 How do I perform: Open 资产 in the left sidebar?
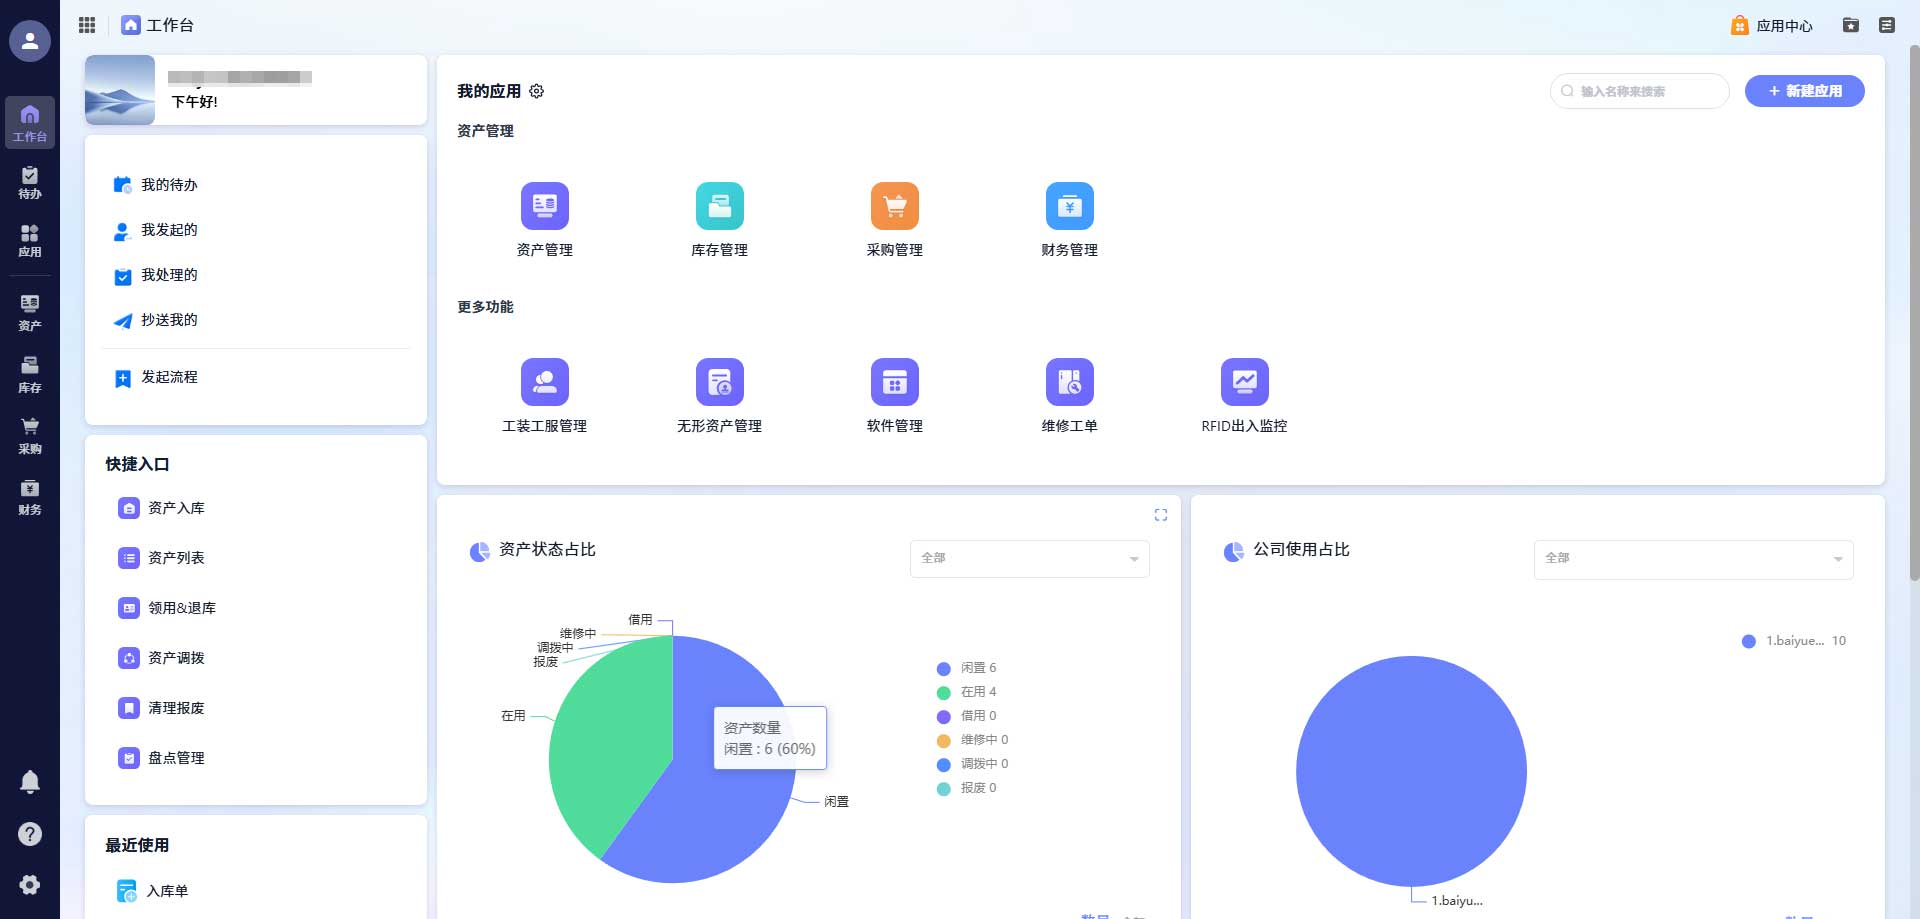point(30,313)
